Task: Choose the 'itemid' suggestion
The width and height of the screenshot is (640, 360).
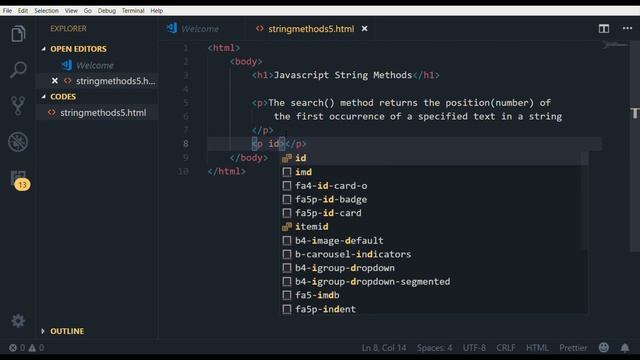Action: (434, 227)
